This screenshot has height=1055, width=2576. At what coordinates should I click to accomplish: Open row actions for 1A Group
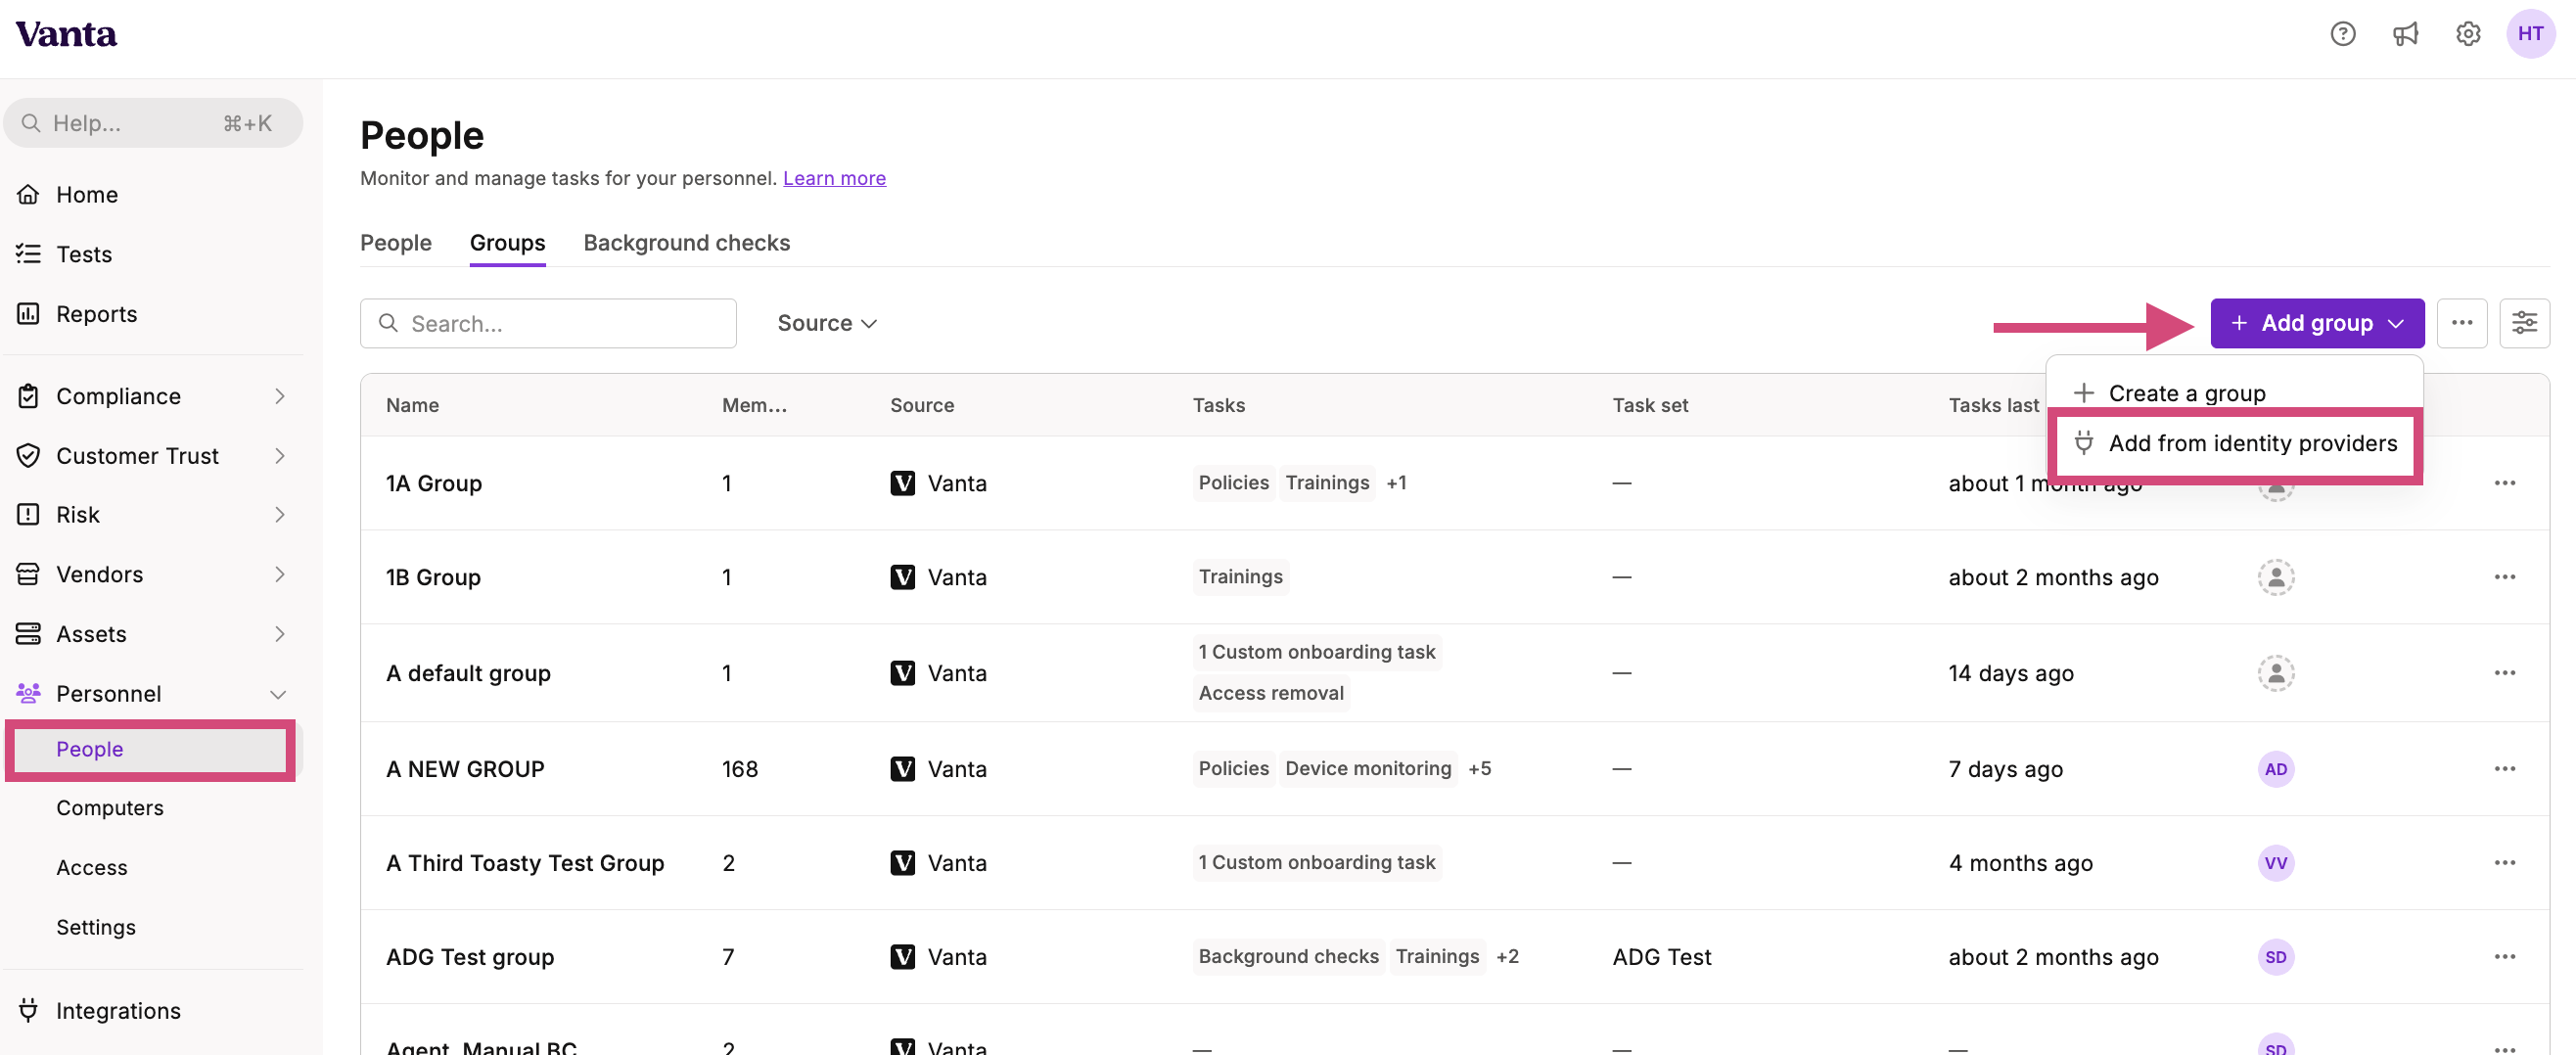click(x=2504, y=483)
